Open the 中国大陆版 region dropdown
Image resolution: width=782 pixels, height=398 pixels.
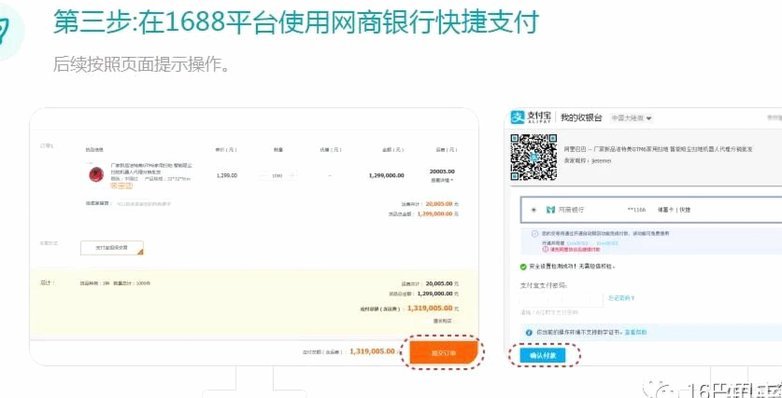coord(631,118)
